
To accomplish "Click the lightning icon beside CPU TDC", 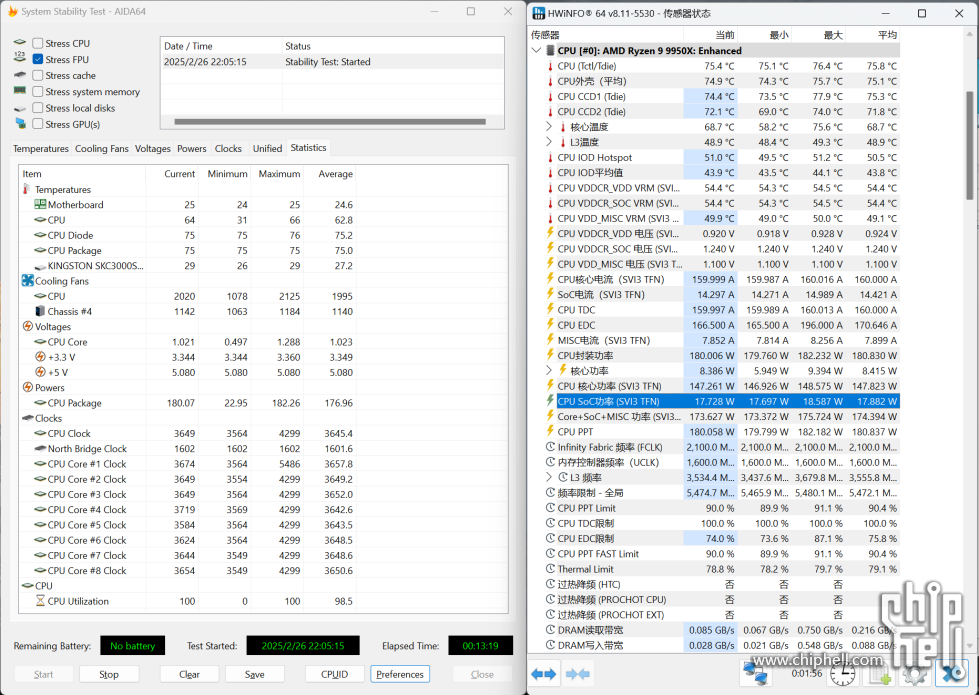I will [x=550, y=310].
